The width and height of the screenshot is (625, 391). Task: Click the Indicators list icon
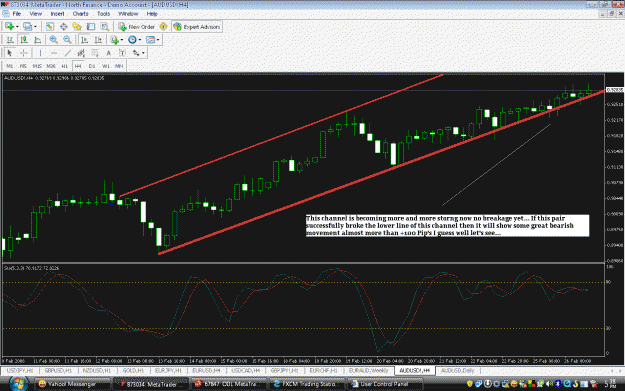click(x=114, y=40)
